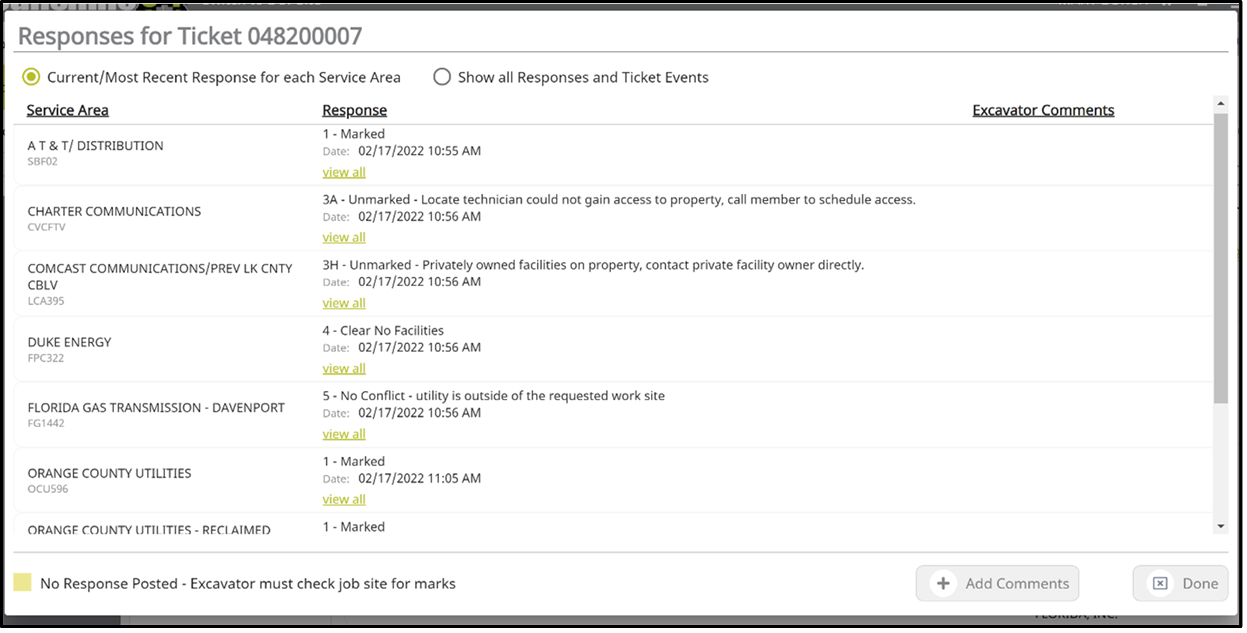Click the CVCFTV code
1247x633 pixels.
(46, 227)
